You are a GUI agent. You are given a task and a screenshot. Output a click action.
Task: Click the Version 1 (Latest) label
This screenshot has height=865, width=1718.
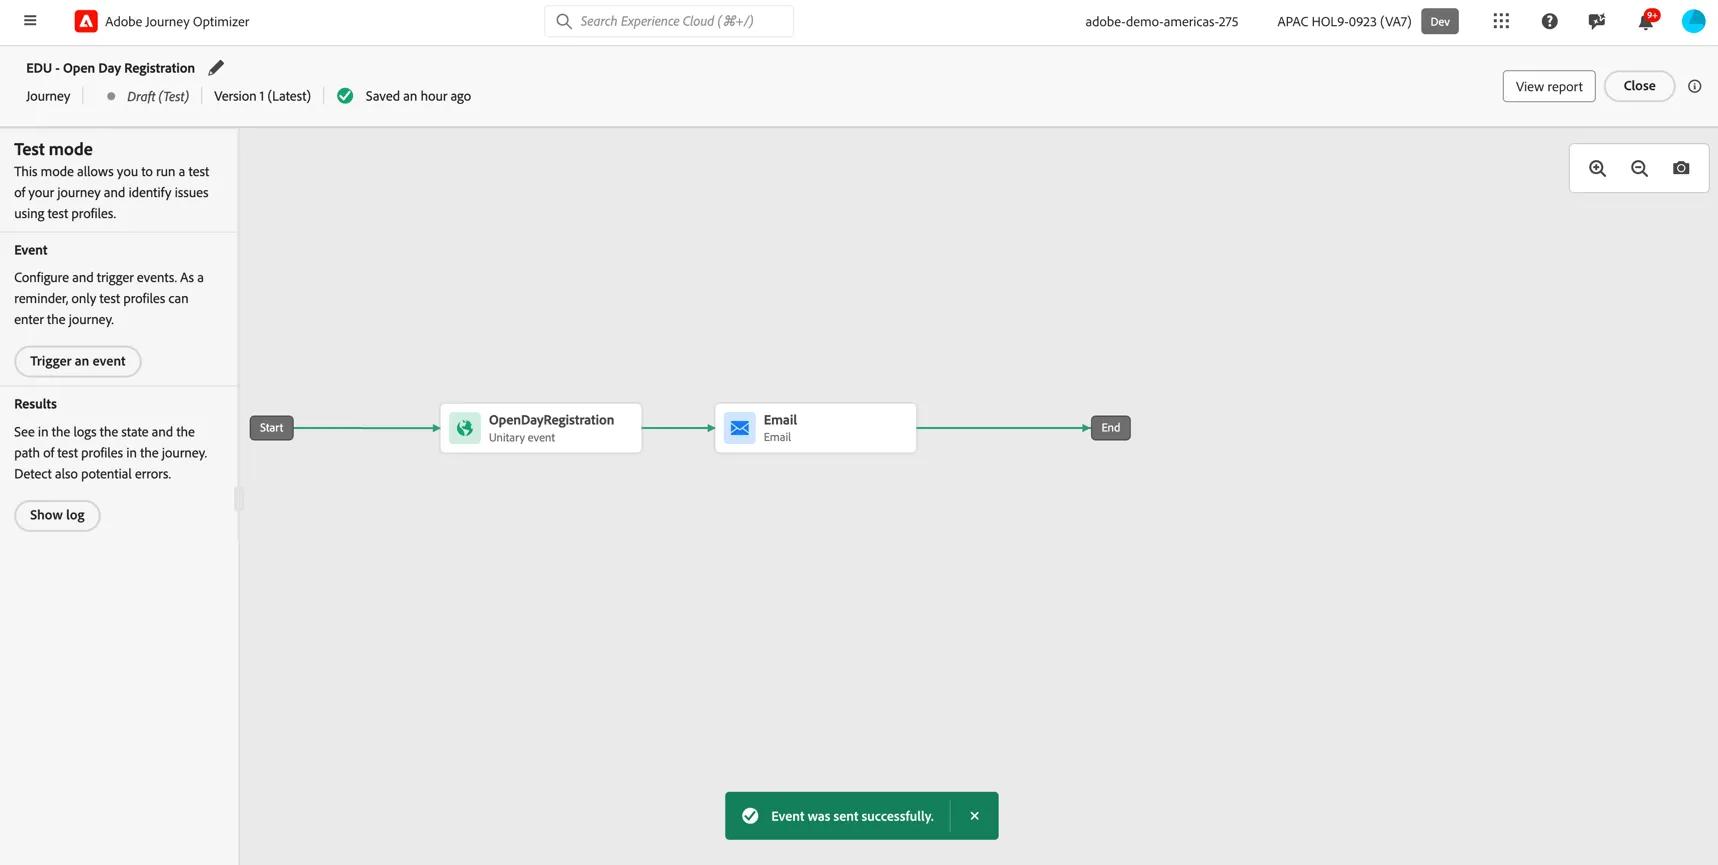(262, 96)
